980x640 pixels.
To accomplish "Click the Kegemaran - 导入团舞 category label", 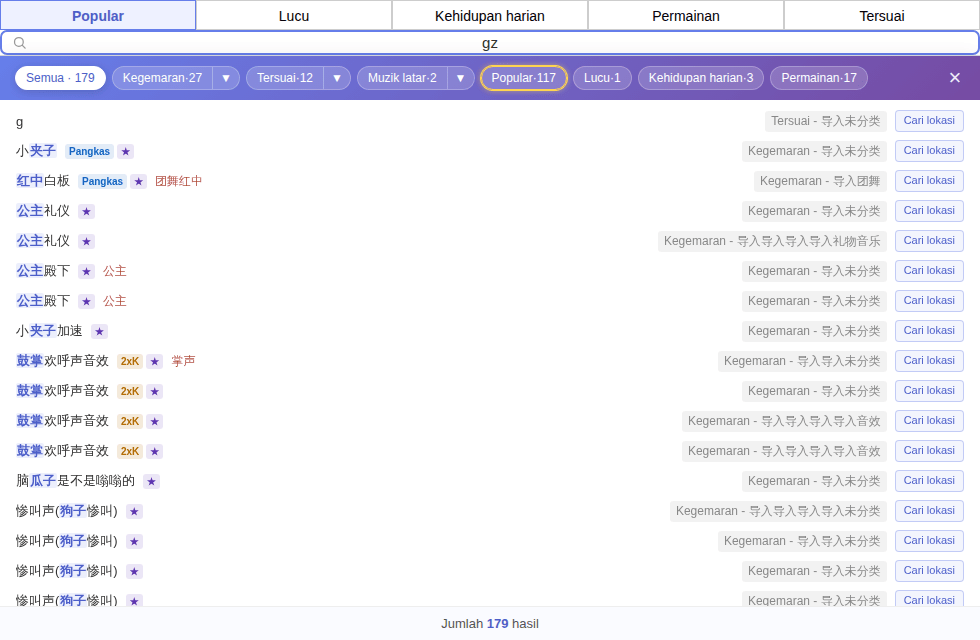I will point(820,181).
